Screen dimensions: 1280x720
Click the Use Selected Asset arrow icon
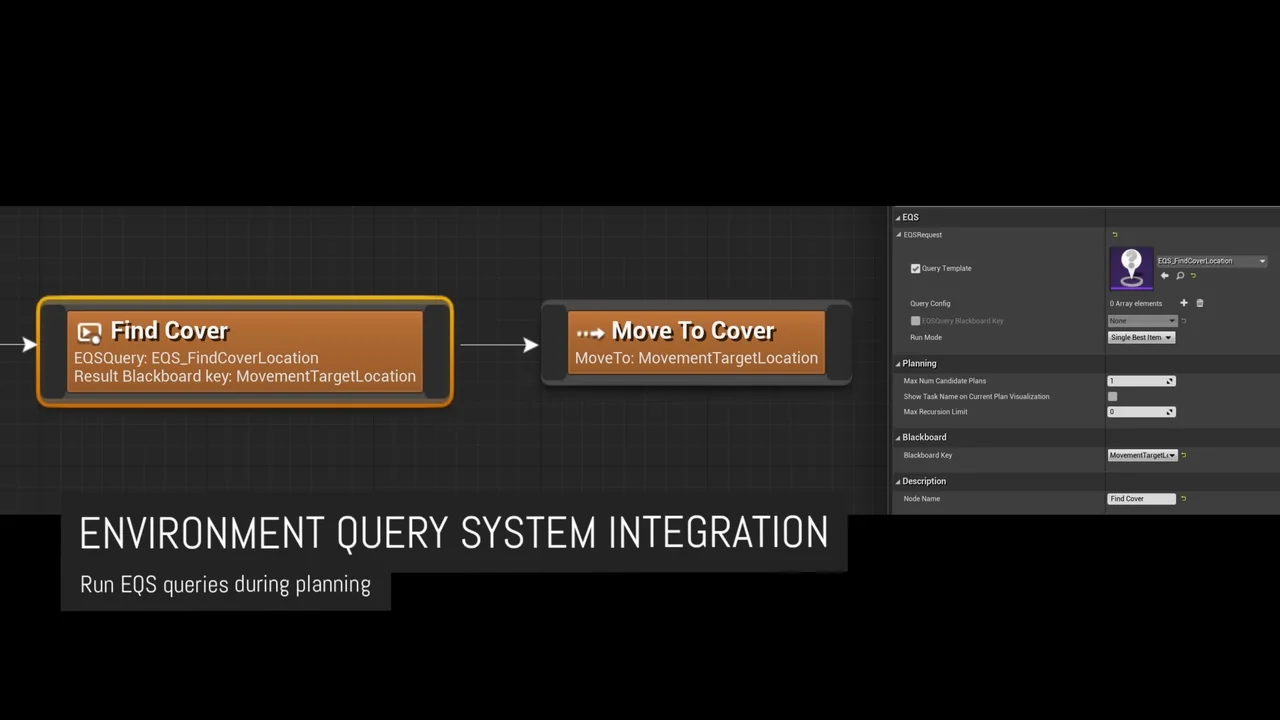[1164, 276]
